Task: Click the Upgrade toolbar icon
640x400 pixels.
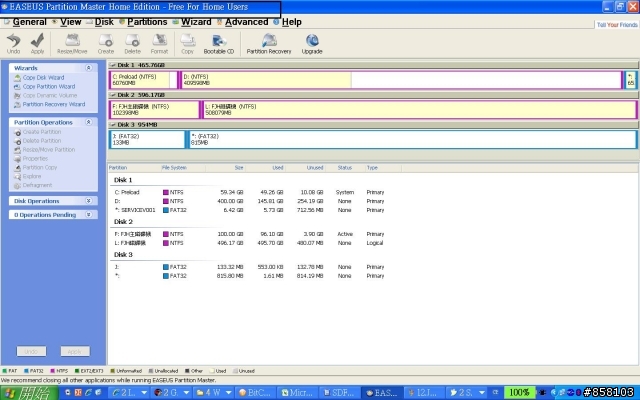Action: [x=312, y=44]
